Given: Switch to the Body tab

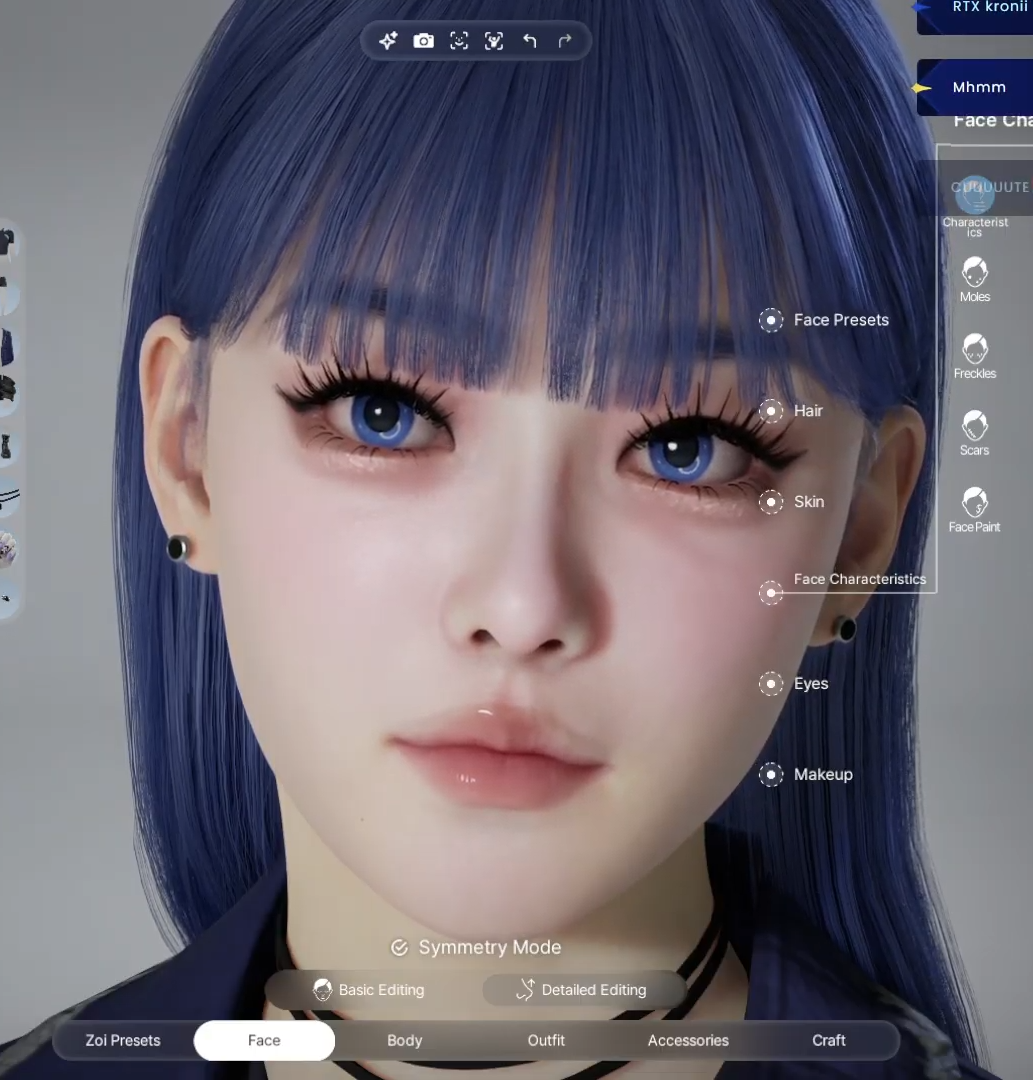Looking at the screenshot, I should click(x=405, y=1040).
